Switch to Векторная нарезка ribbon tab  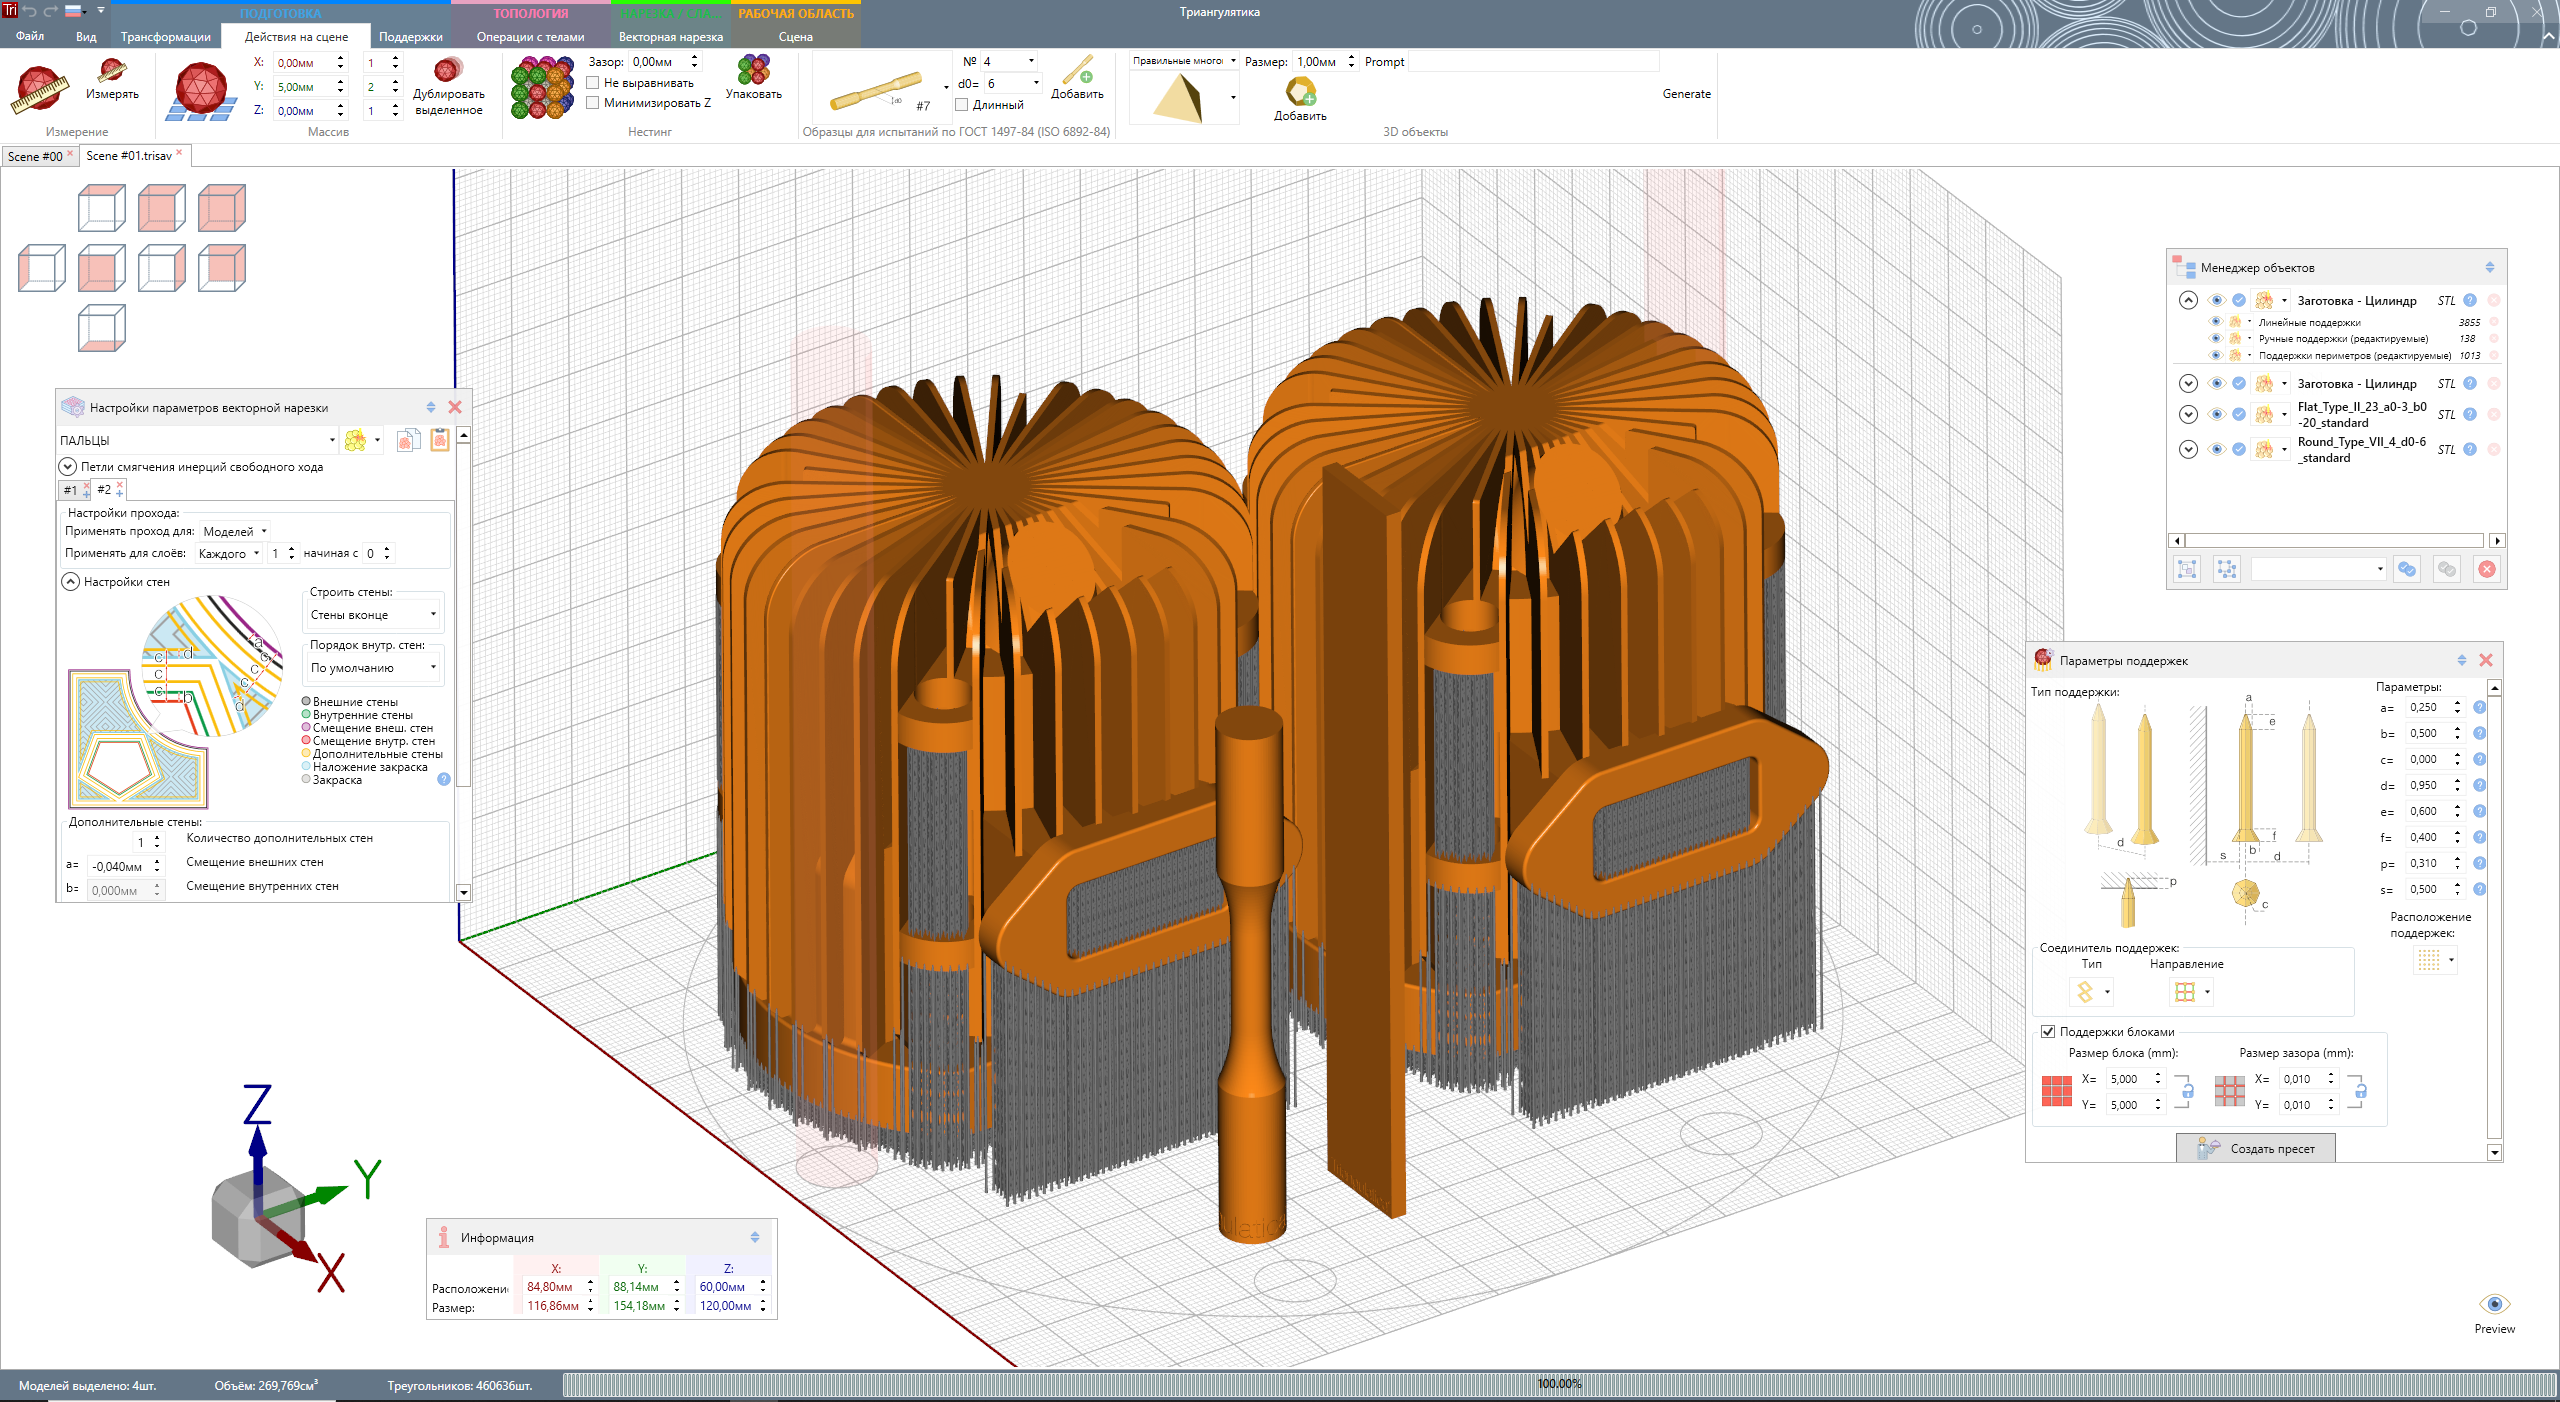[x=671, y=37]
